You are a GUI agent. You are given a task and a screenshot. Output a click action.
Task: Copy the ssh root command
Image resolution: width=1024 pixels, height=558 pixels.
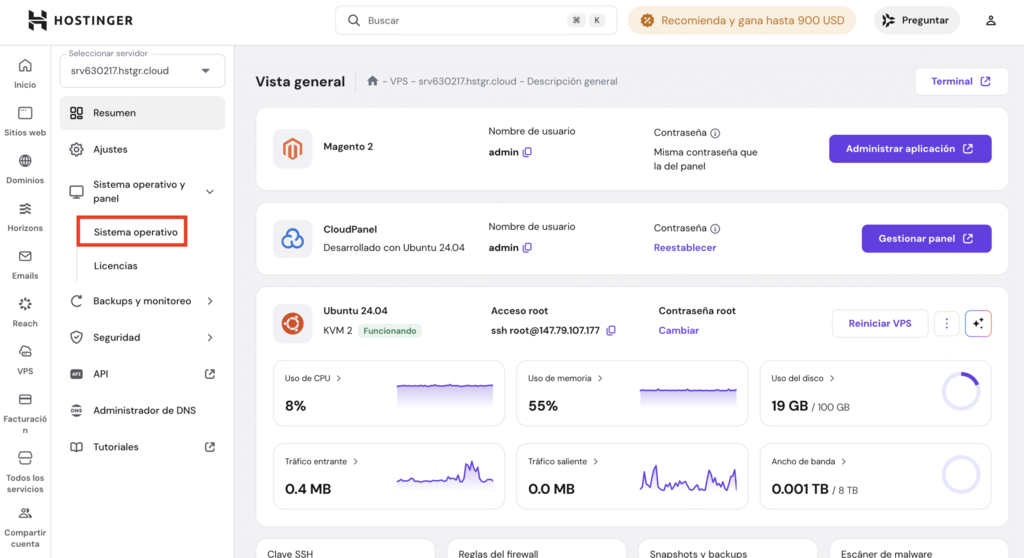click(x=611, y=331)
